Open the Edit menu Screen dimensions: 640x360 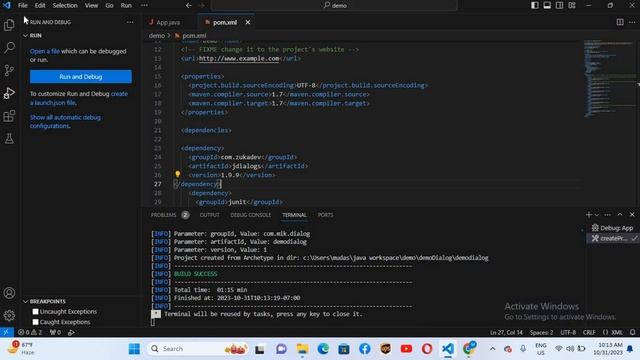click(40, 5)
